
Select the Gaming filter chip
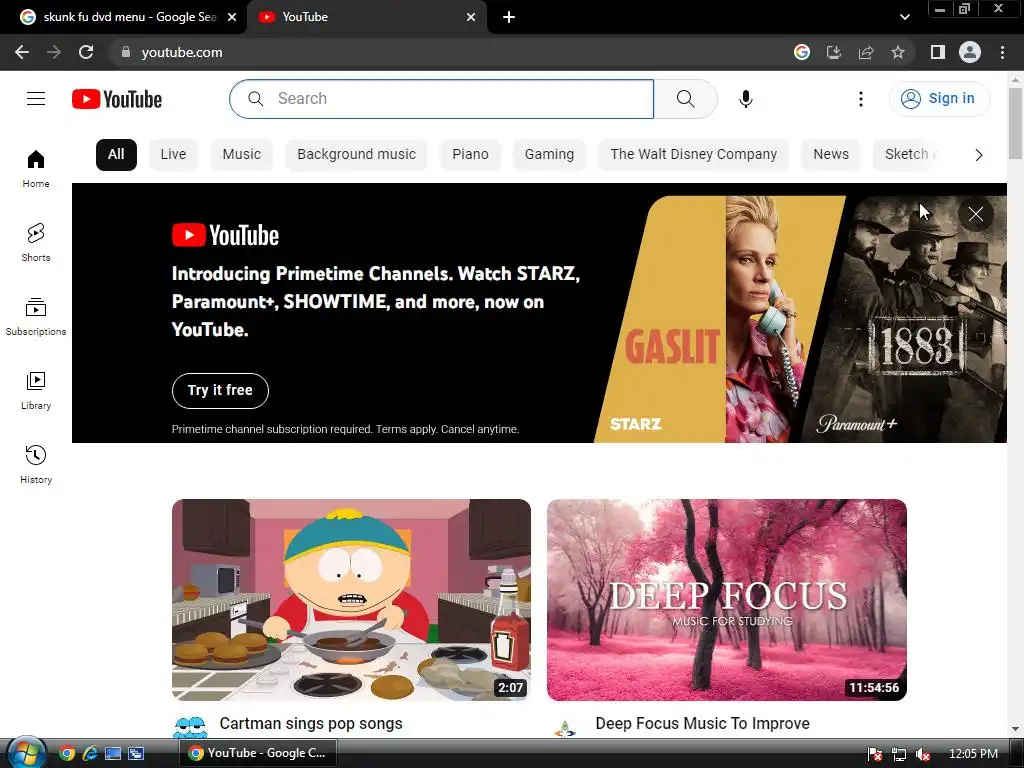tap(549, 155)
